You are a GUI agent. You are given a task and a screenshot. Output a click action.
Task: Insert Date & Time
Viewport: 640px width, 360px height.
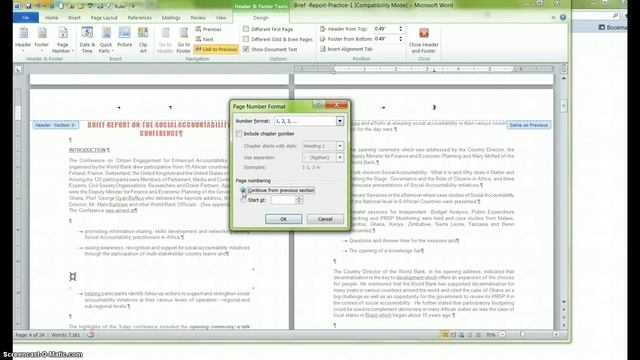[x=87, y=40]
